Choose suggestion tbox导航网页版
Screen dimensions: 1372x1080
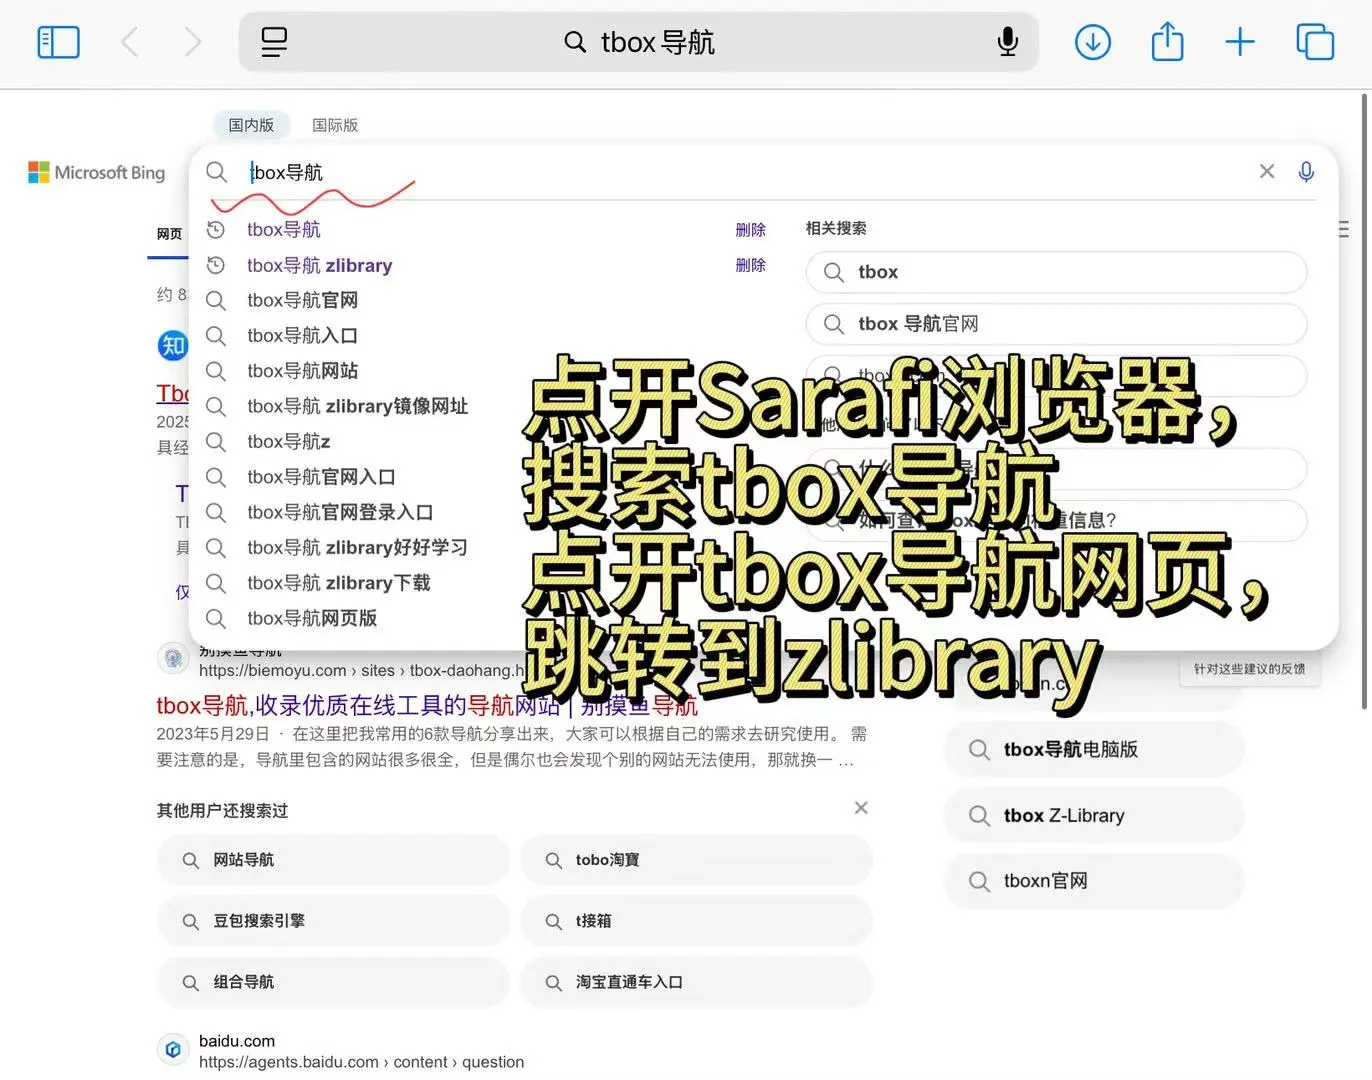[312, 618]
